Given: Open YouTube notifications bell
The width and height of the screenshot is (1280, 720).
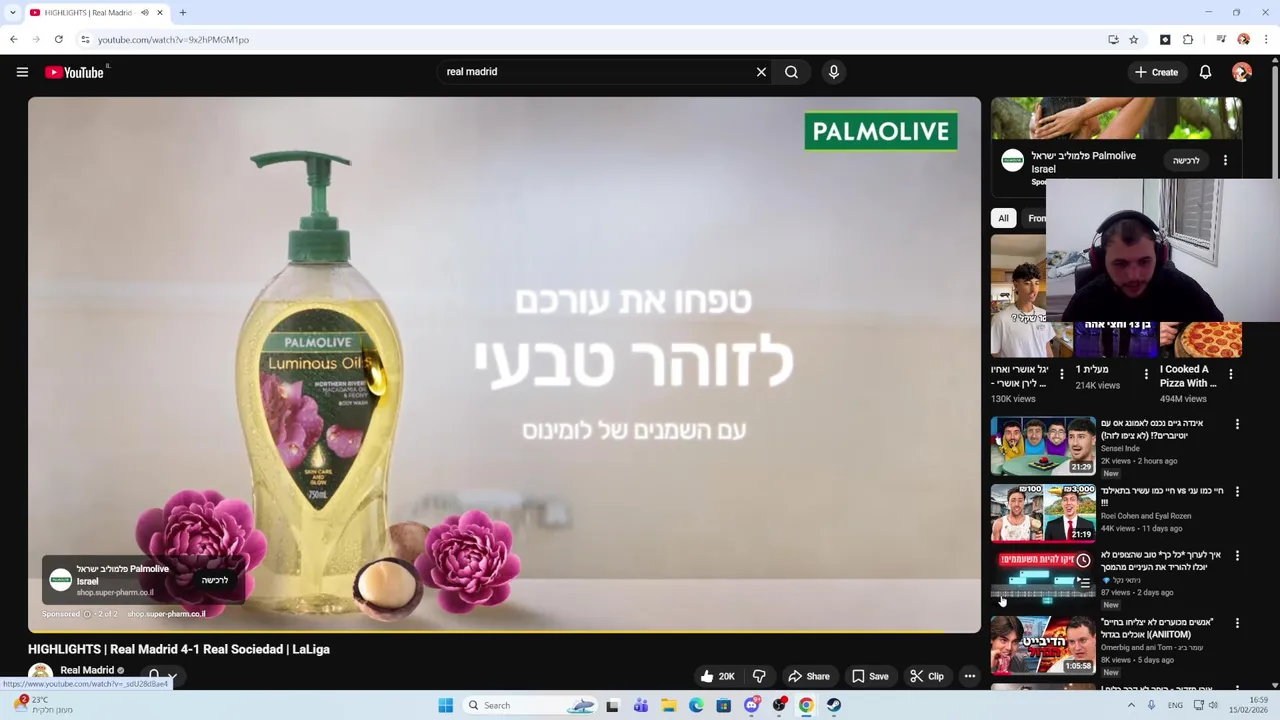Looking at the screenshot, I should 1205,72.
